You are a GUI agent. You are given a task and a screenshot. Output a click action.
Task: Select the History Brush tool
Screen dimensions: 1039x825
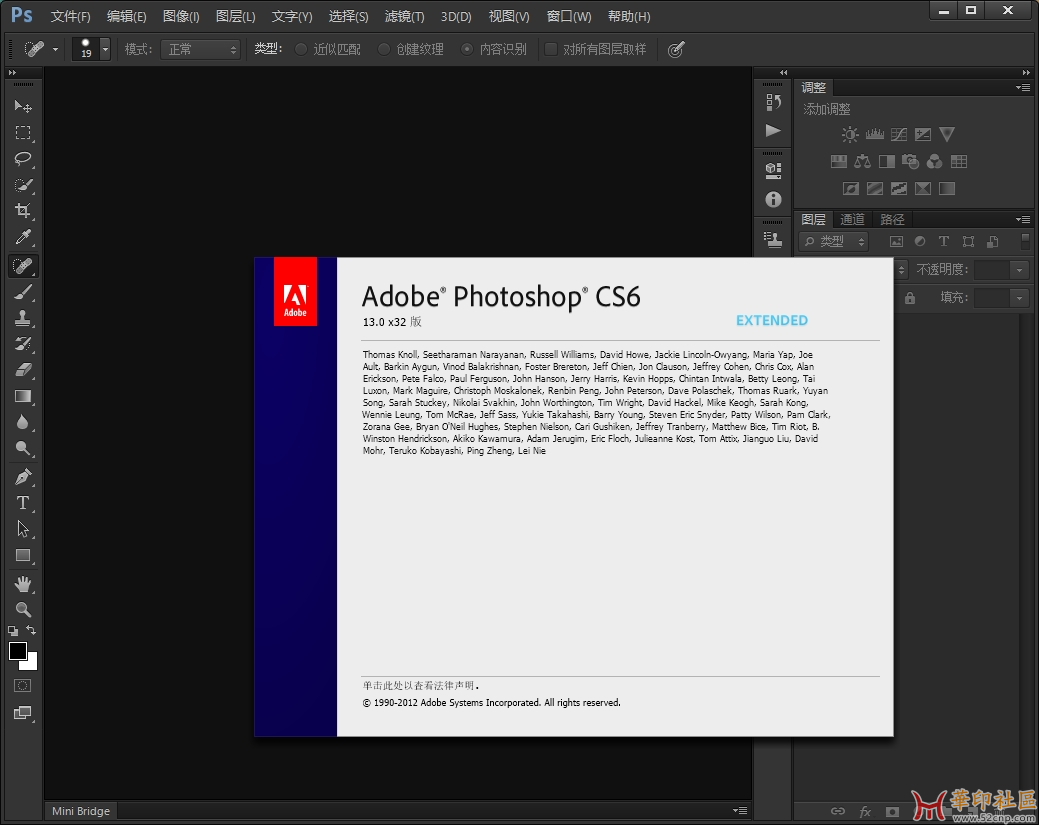click(23, 344)
